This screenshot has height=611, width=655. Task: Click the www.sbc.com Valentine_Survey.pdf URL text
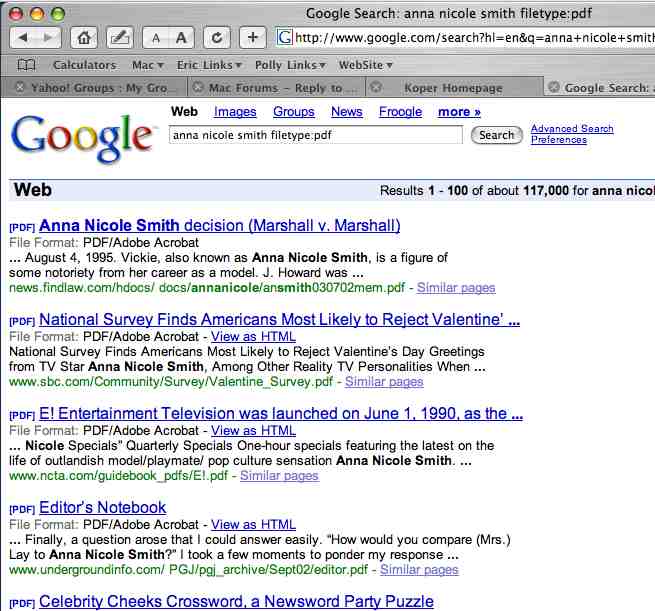171,381
